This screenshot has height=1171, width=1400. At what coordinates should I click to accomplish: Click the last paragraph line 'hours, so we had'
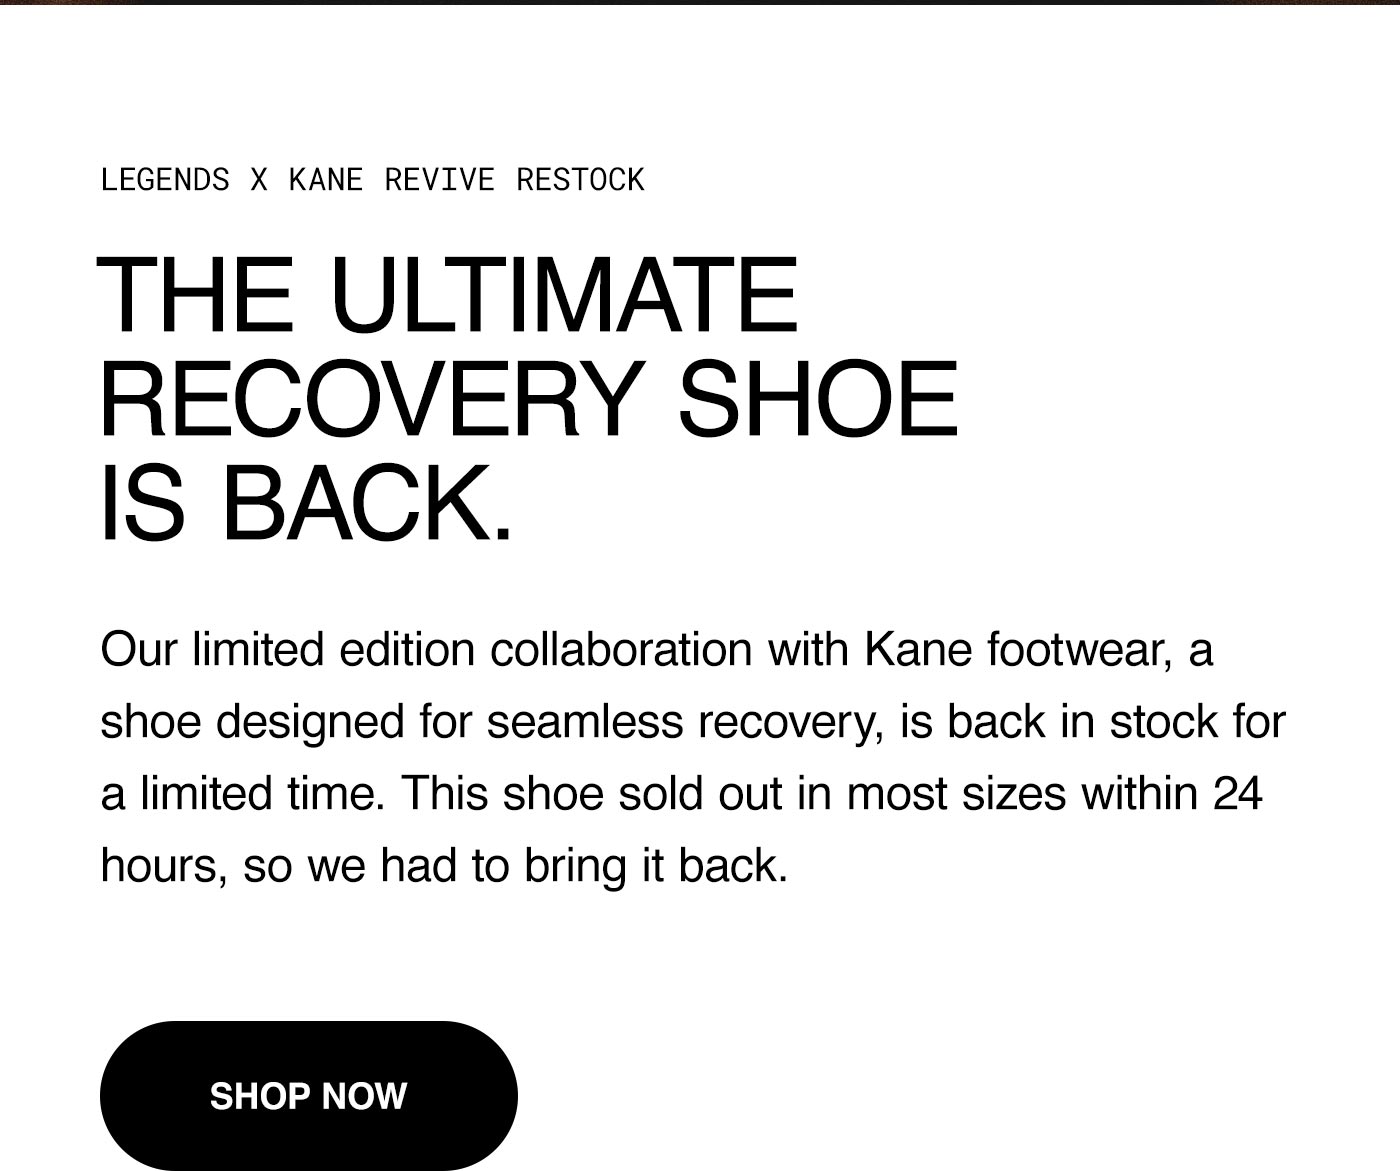[445, 866]
